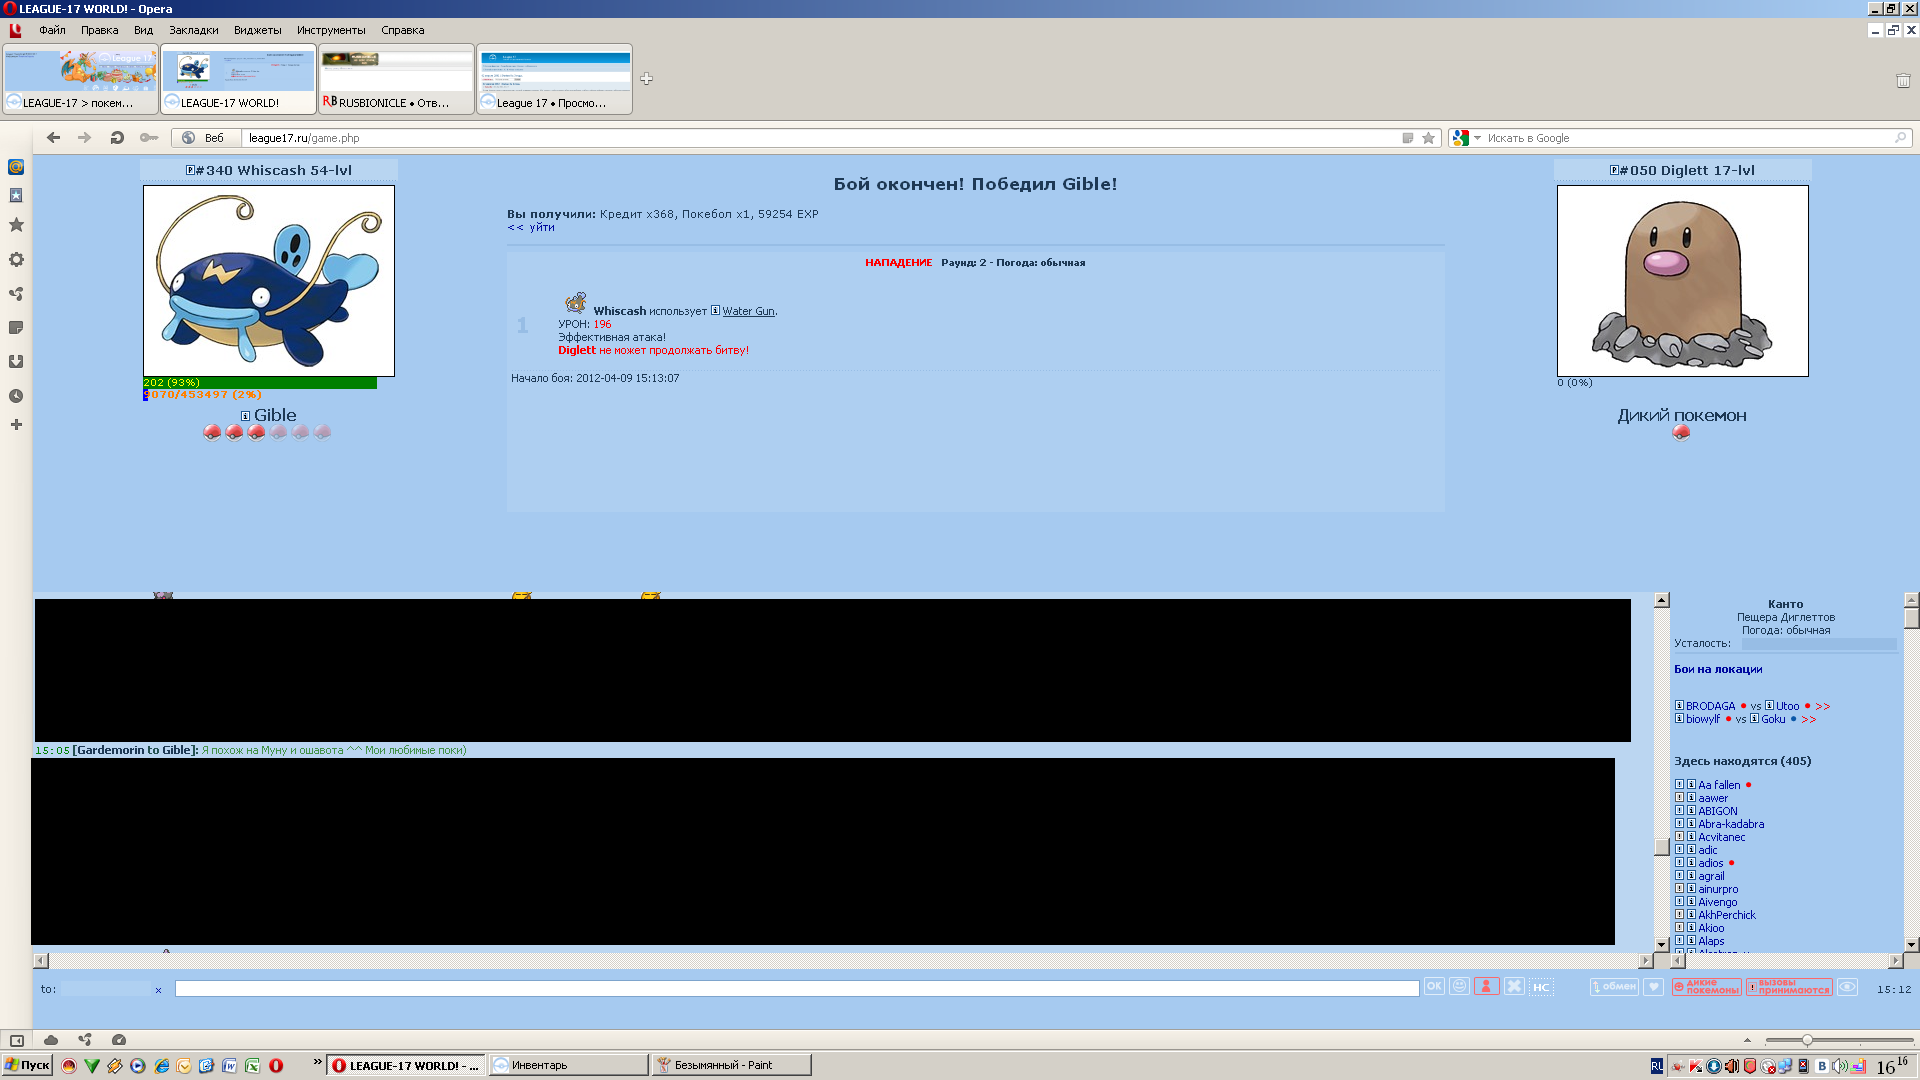
Task: Open closed tabs trash icon
Action: [x=1903, y=80]
